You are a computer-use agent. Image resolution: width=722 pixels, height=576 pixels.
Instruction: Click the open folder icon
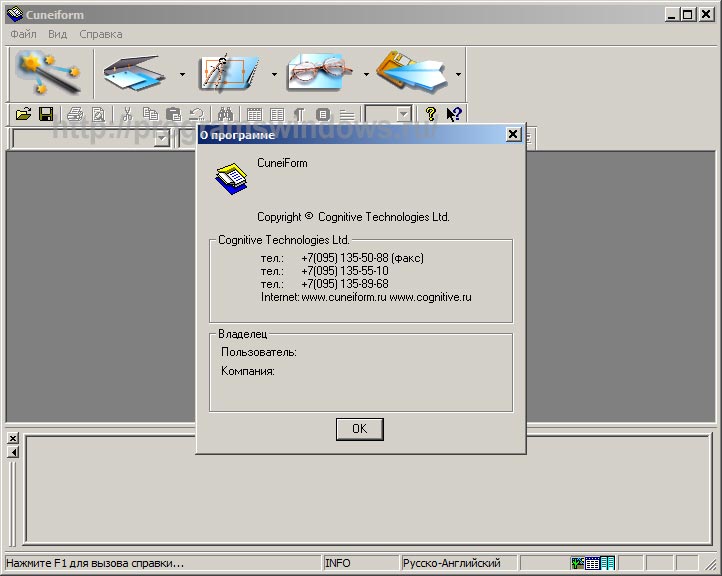[23, 115]
